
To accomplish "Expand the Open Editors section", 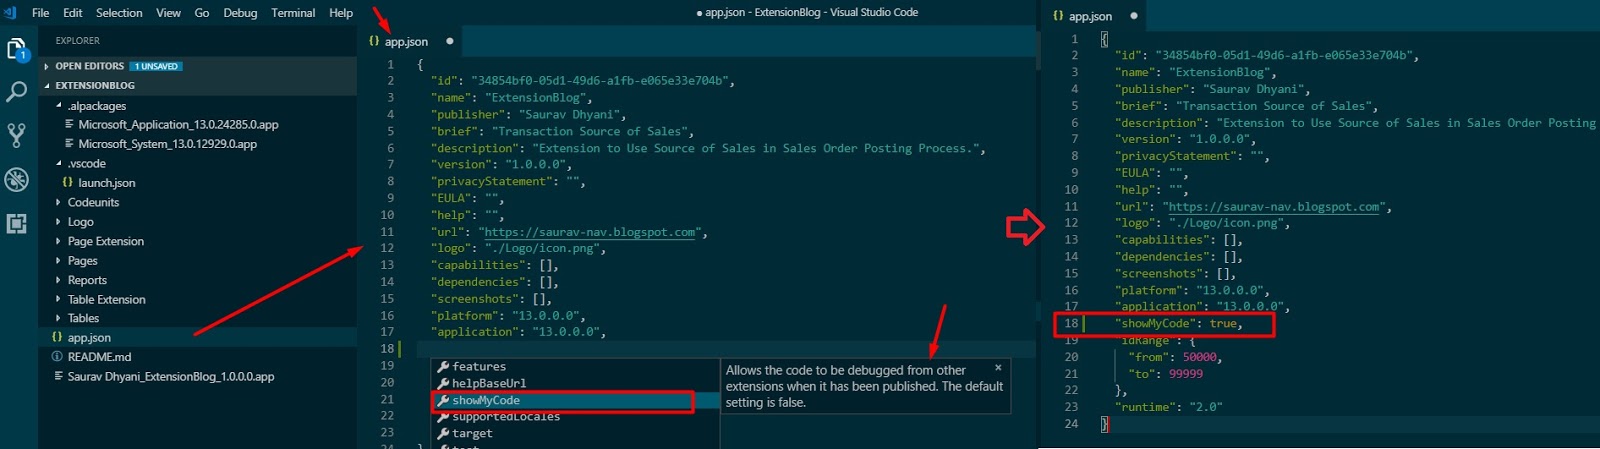I will 90,66.
